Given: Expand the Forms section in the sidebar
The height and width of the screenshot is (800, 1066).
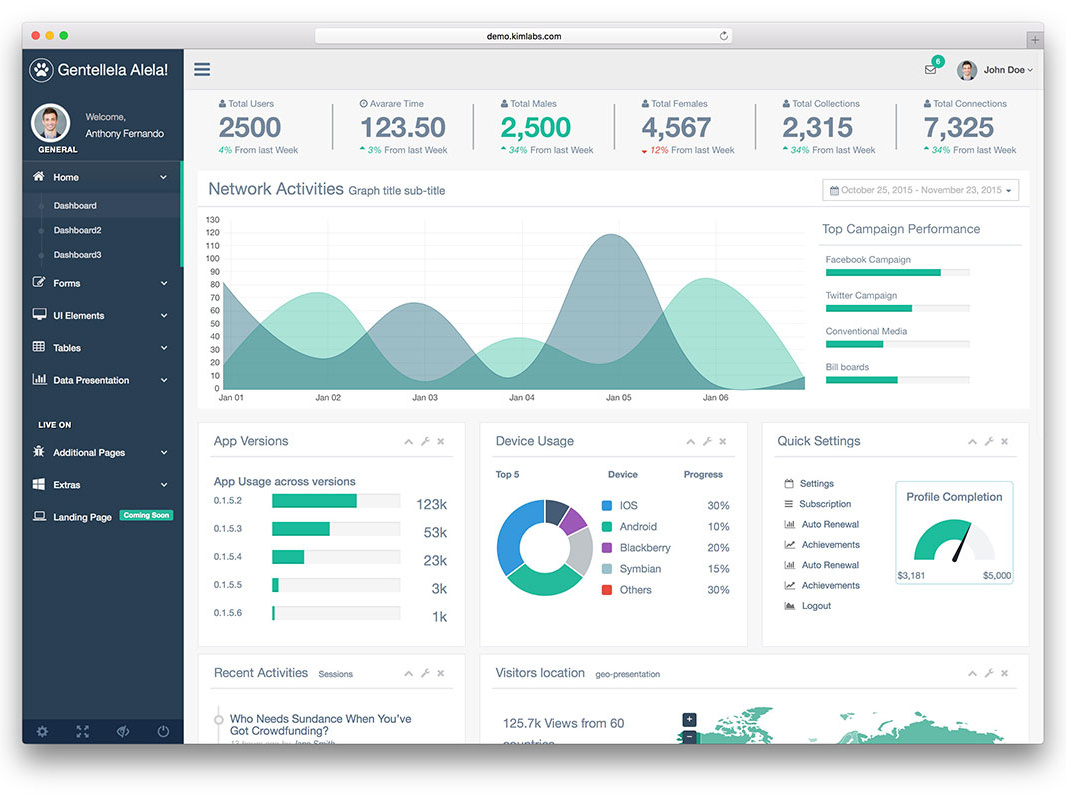Looking at the screenshot, I should click(x=66, y=283).
